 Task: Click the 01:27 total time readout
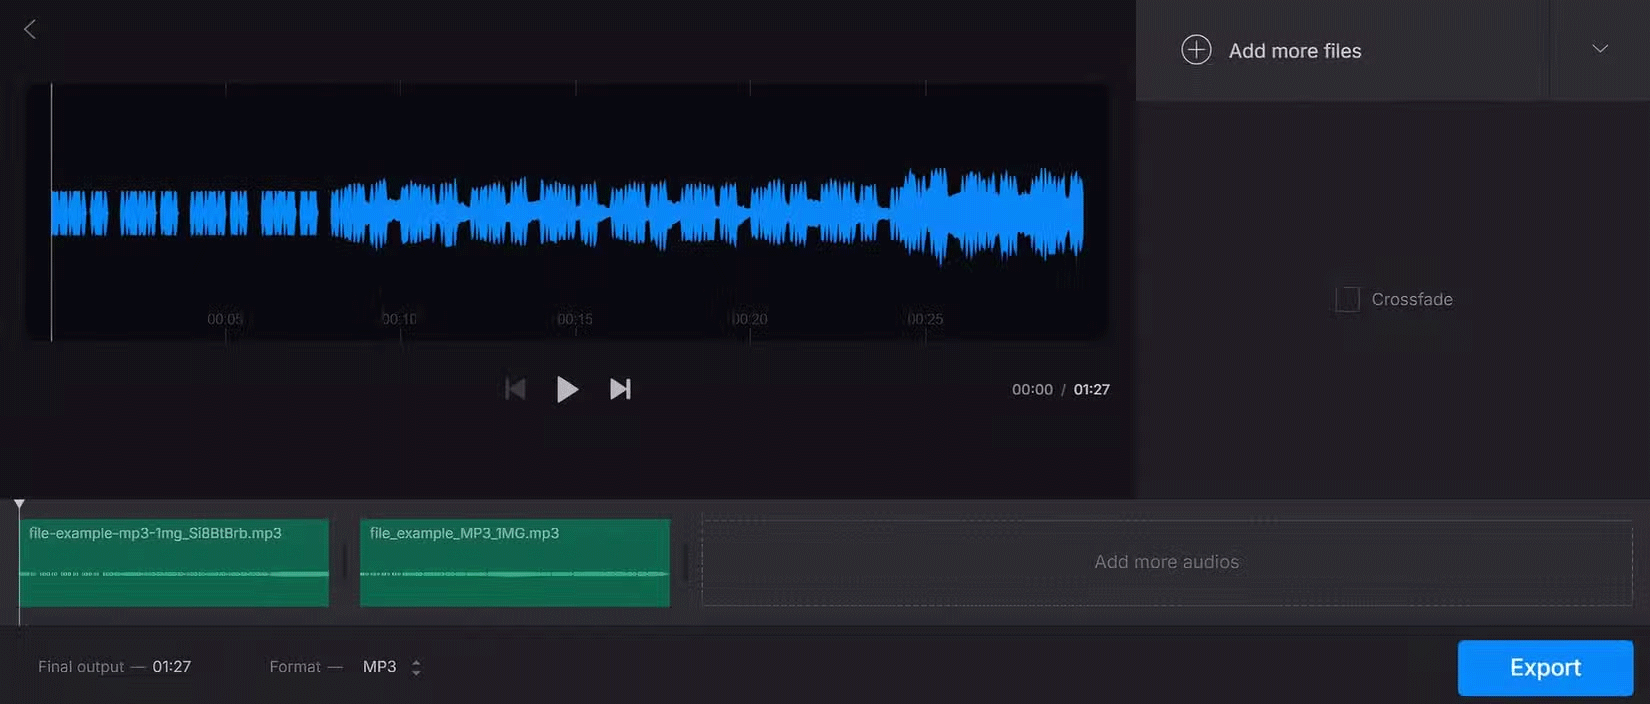1092,390
